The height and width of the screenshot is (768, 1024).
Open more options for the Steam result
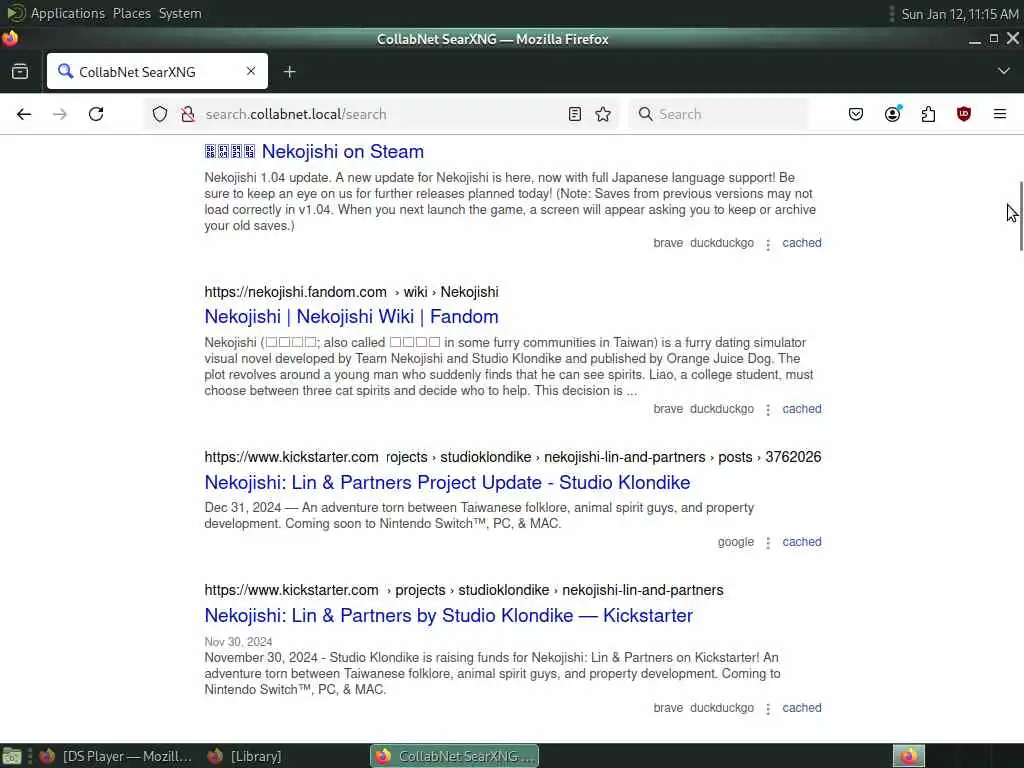[768, 244]
